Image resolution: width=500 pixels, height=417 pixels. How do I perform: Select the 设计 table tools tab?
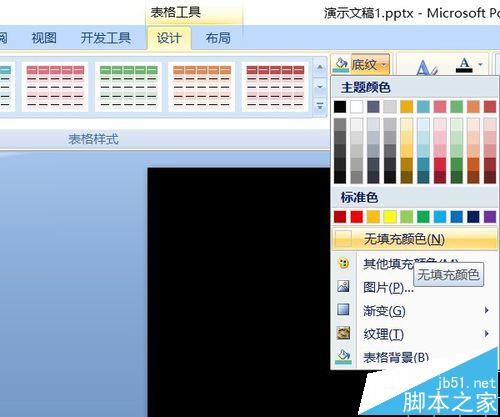169,38
